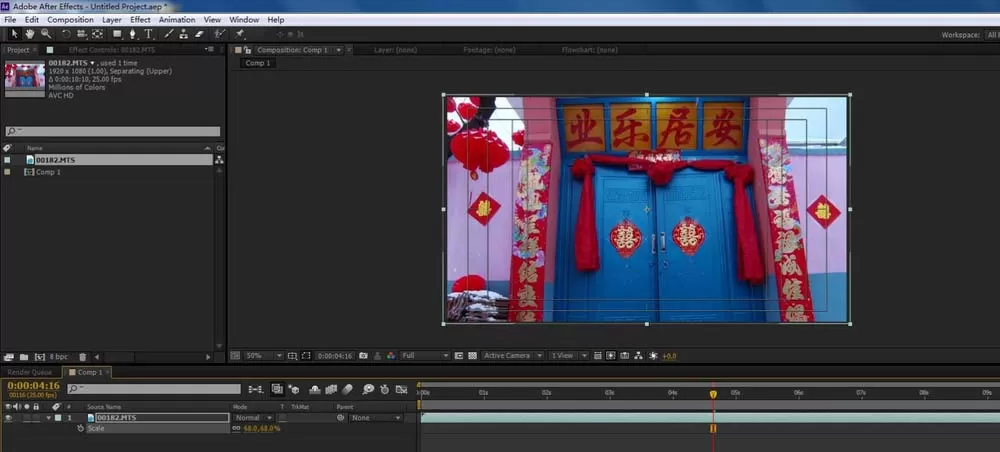Switch to the Render Queue tab
The width and height of the screenshot is (1000, 452).
click(30, 372)
